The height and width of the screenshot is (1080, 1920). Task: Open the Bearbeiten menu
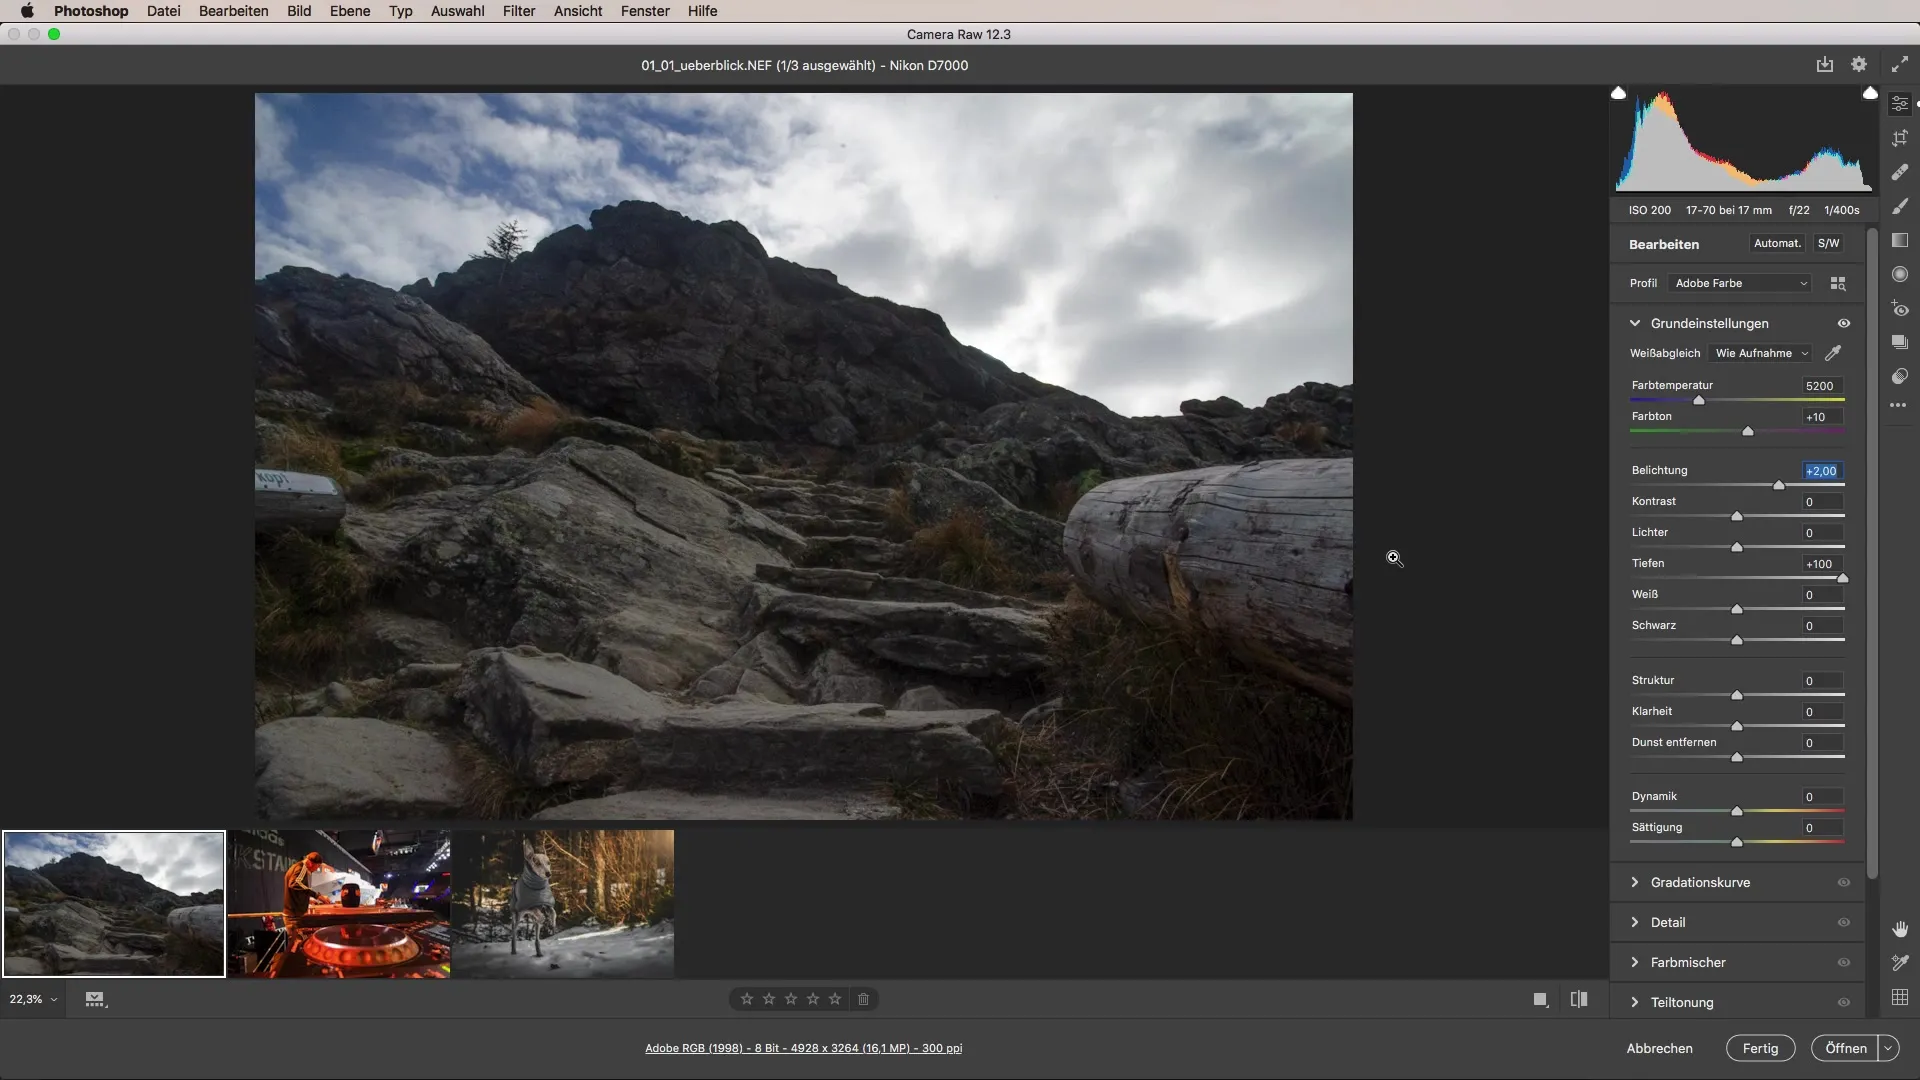(x=233, y=11)
